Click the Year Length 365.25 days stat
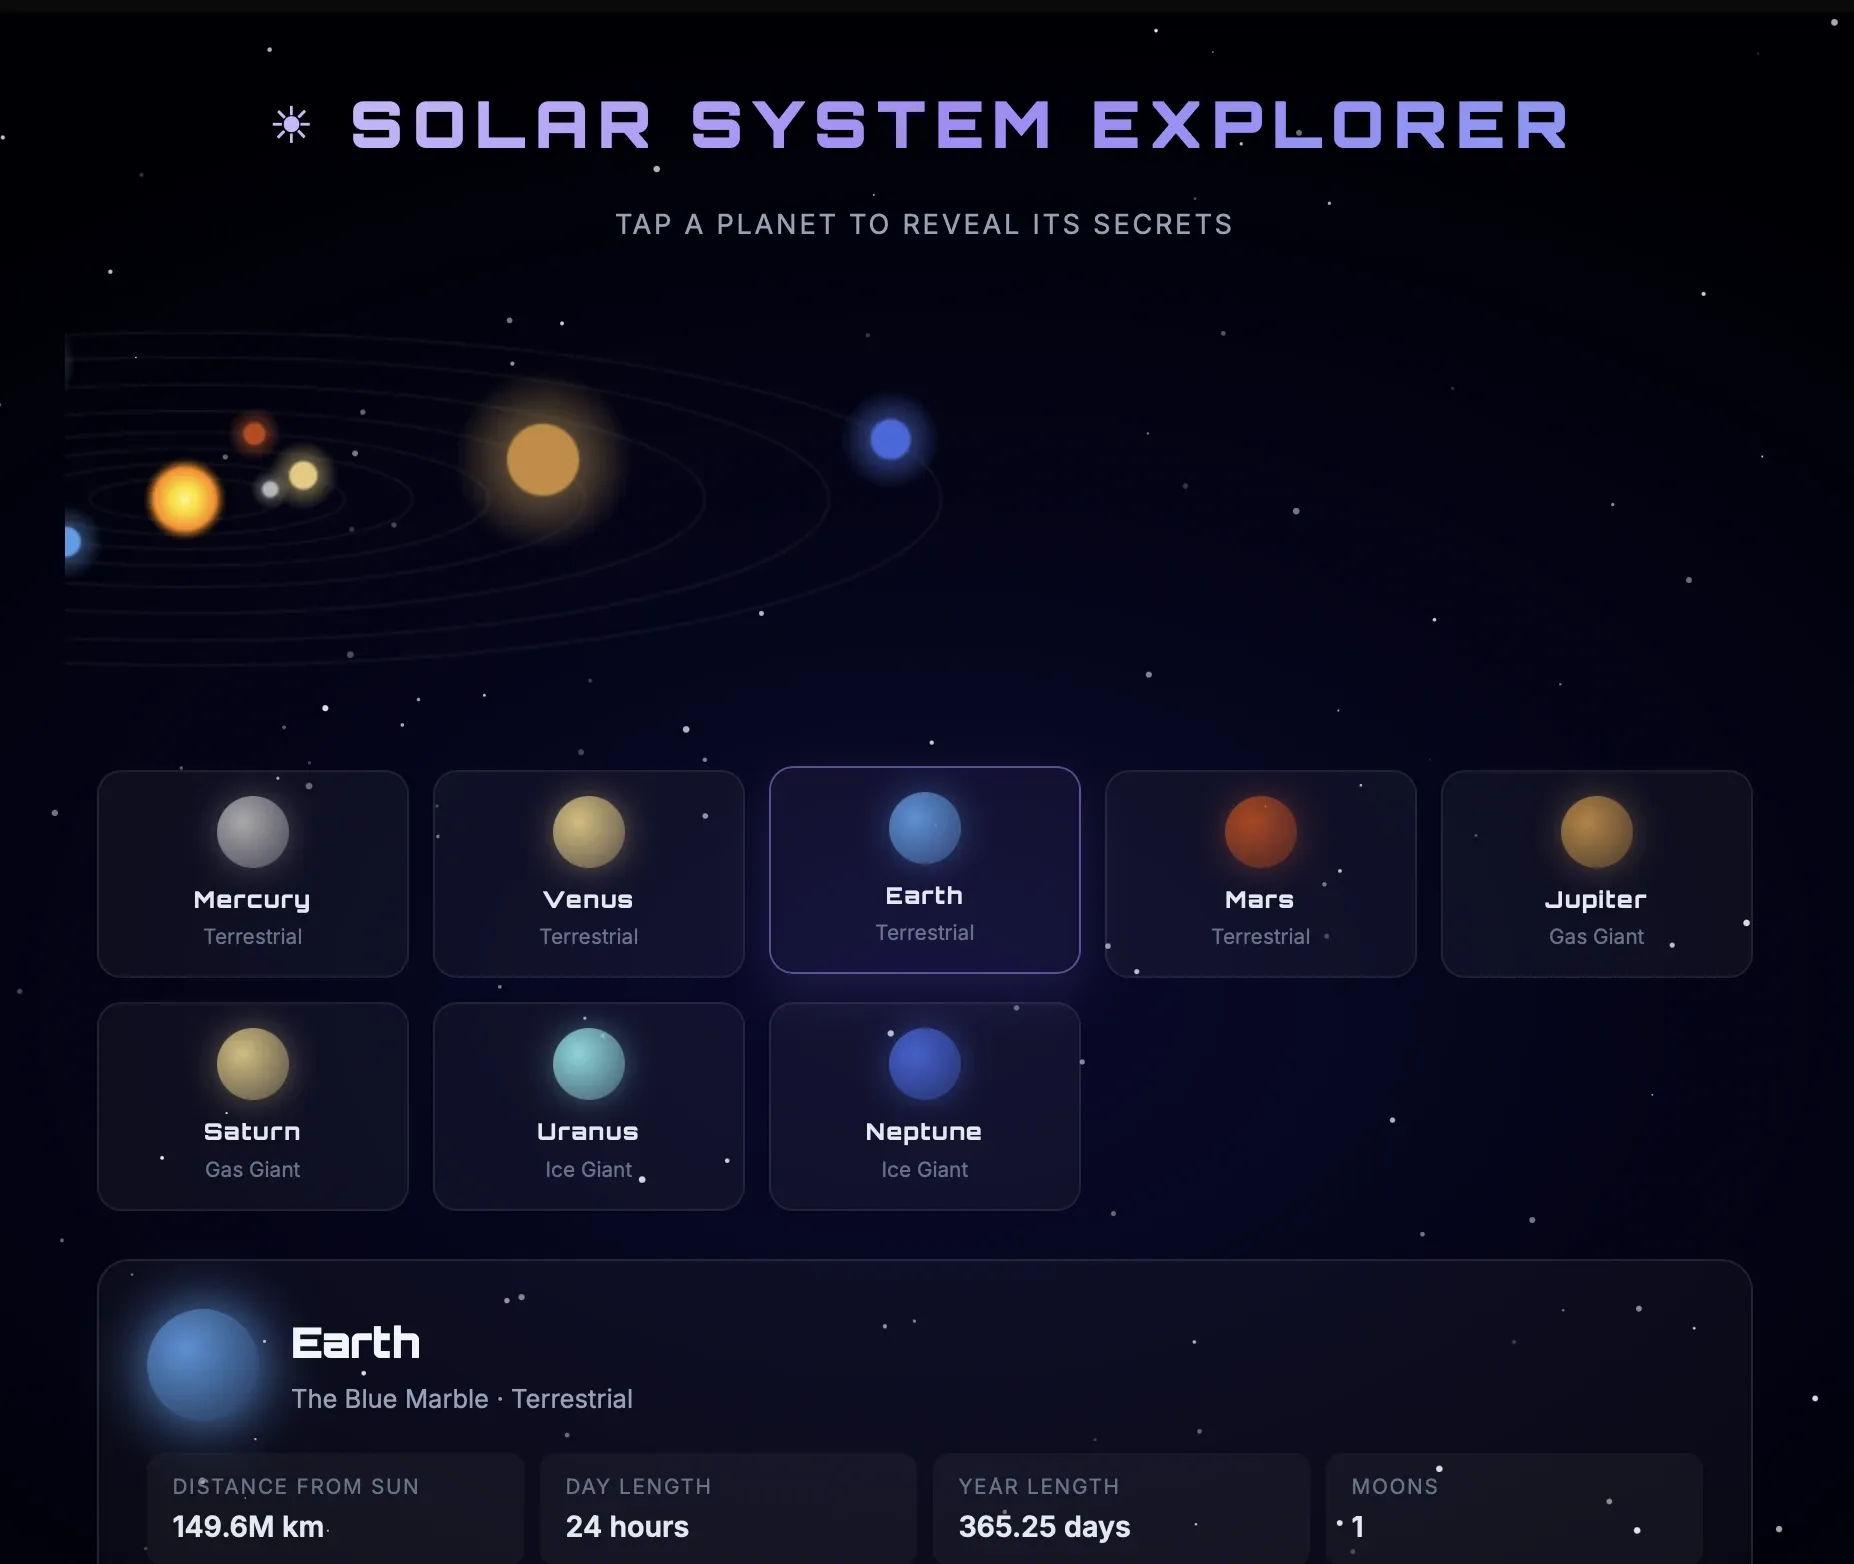1854x1564 pixels. [1122, 1508]
